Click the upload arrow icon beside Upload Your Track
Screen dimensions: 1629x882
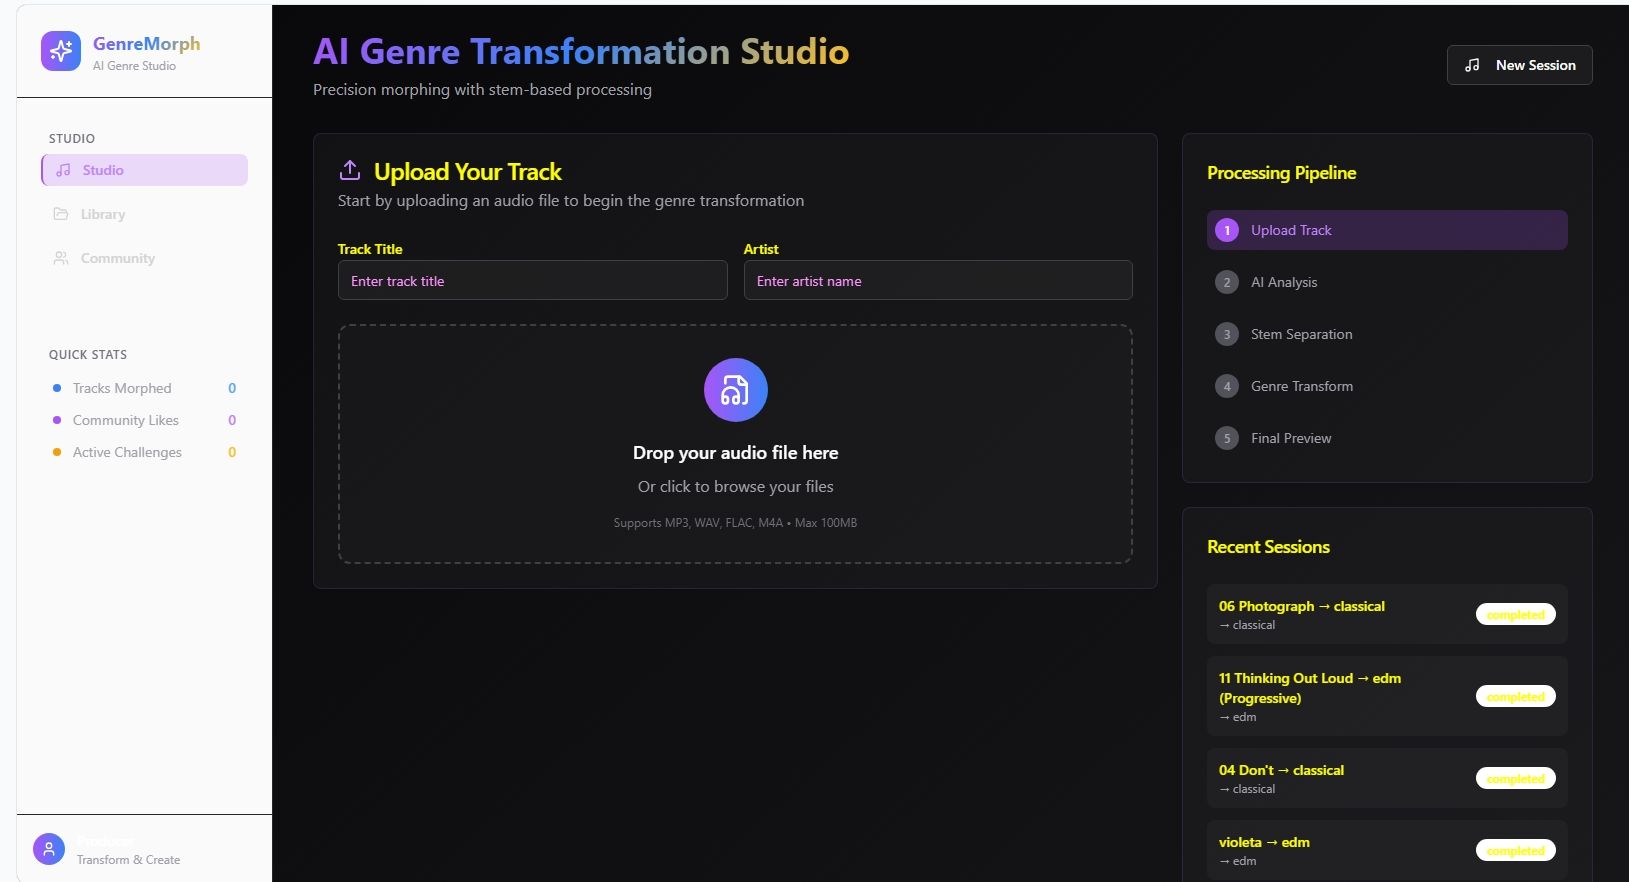tap(350, 170)
